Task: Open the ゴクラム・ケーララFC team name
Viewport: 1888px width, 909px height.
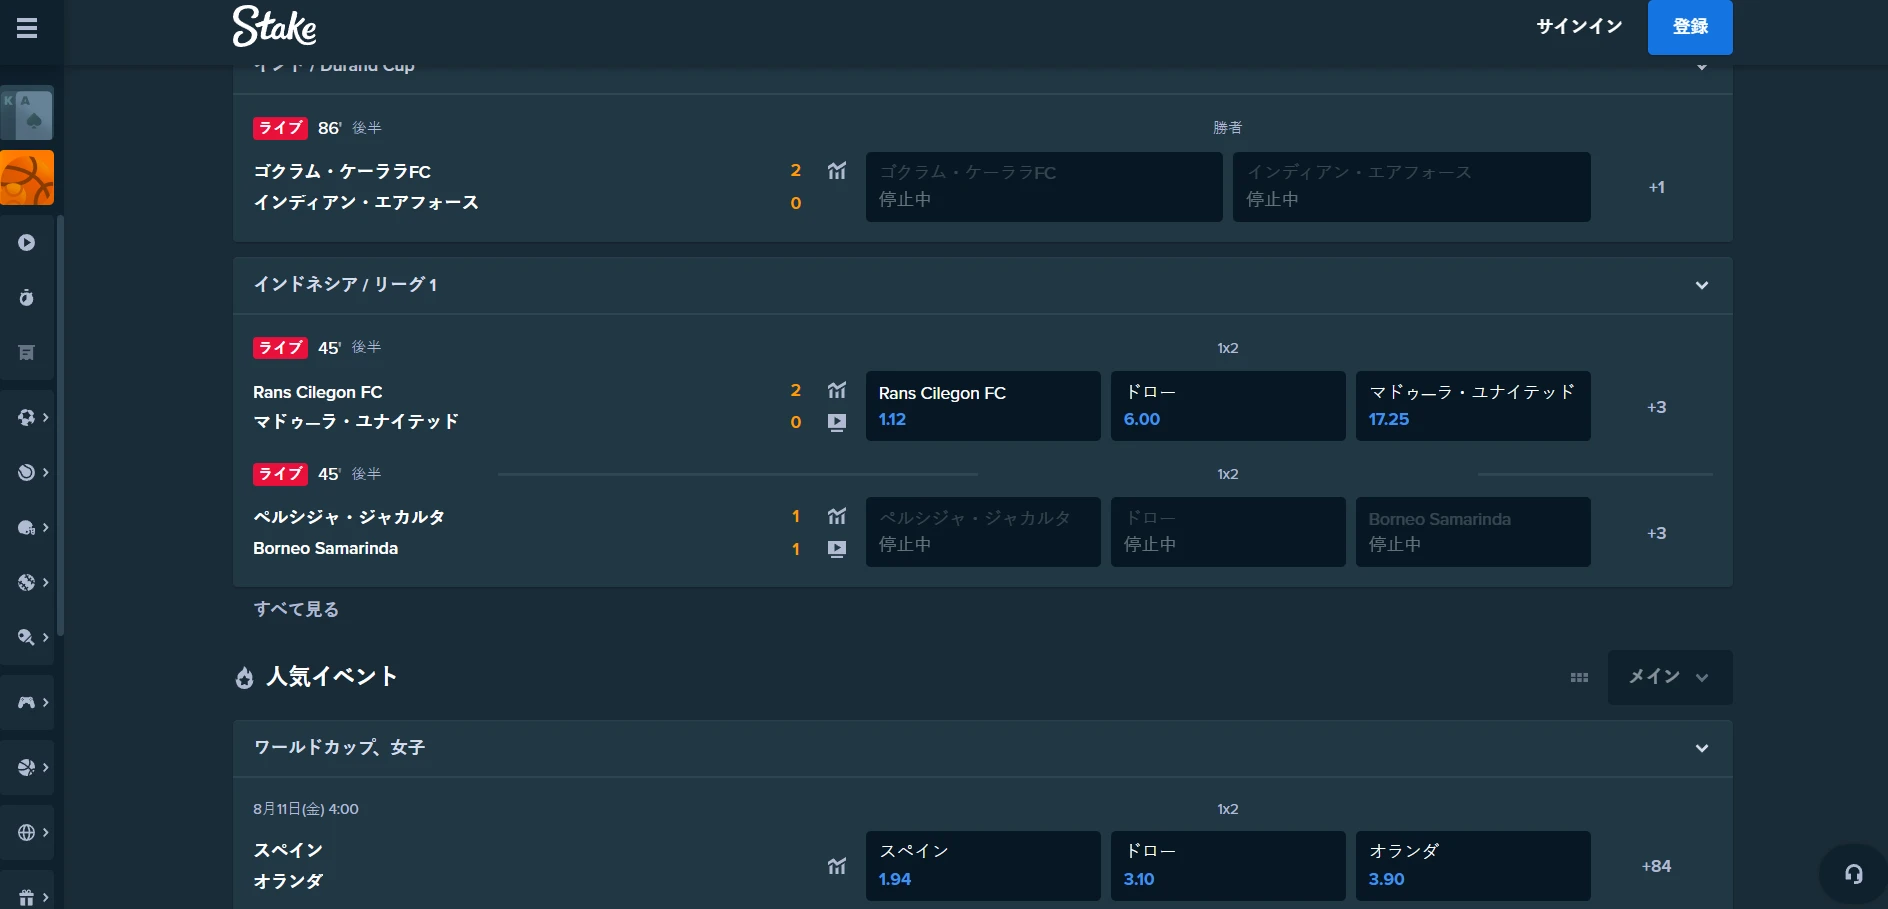Action: click(342, 171)
